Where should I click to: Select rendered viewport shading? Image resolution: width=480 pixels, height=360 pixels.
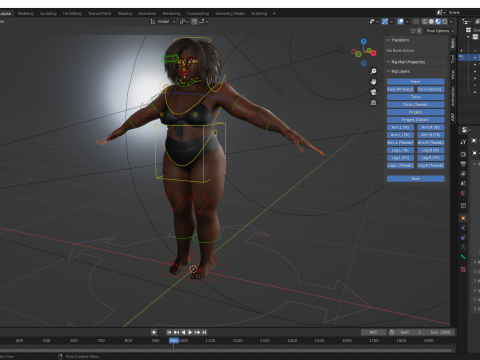click(x=444, y=21)
